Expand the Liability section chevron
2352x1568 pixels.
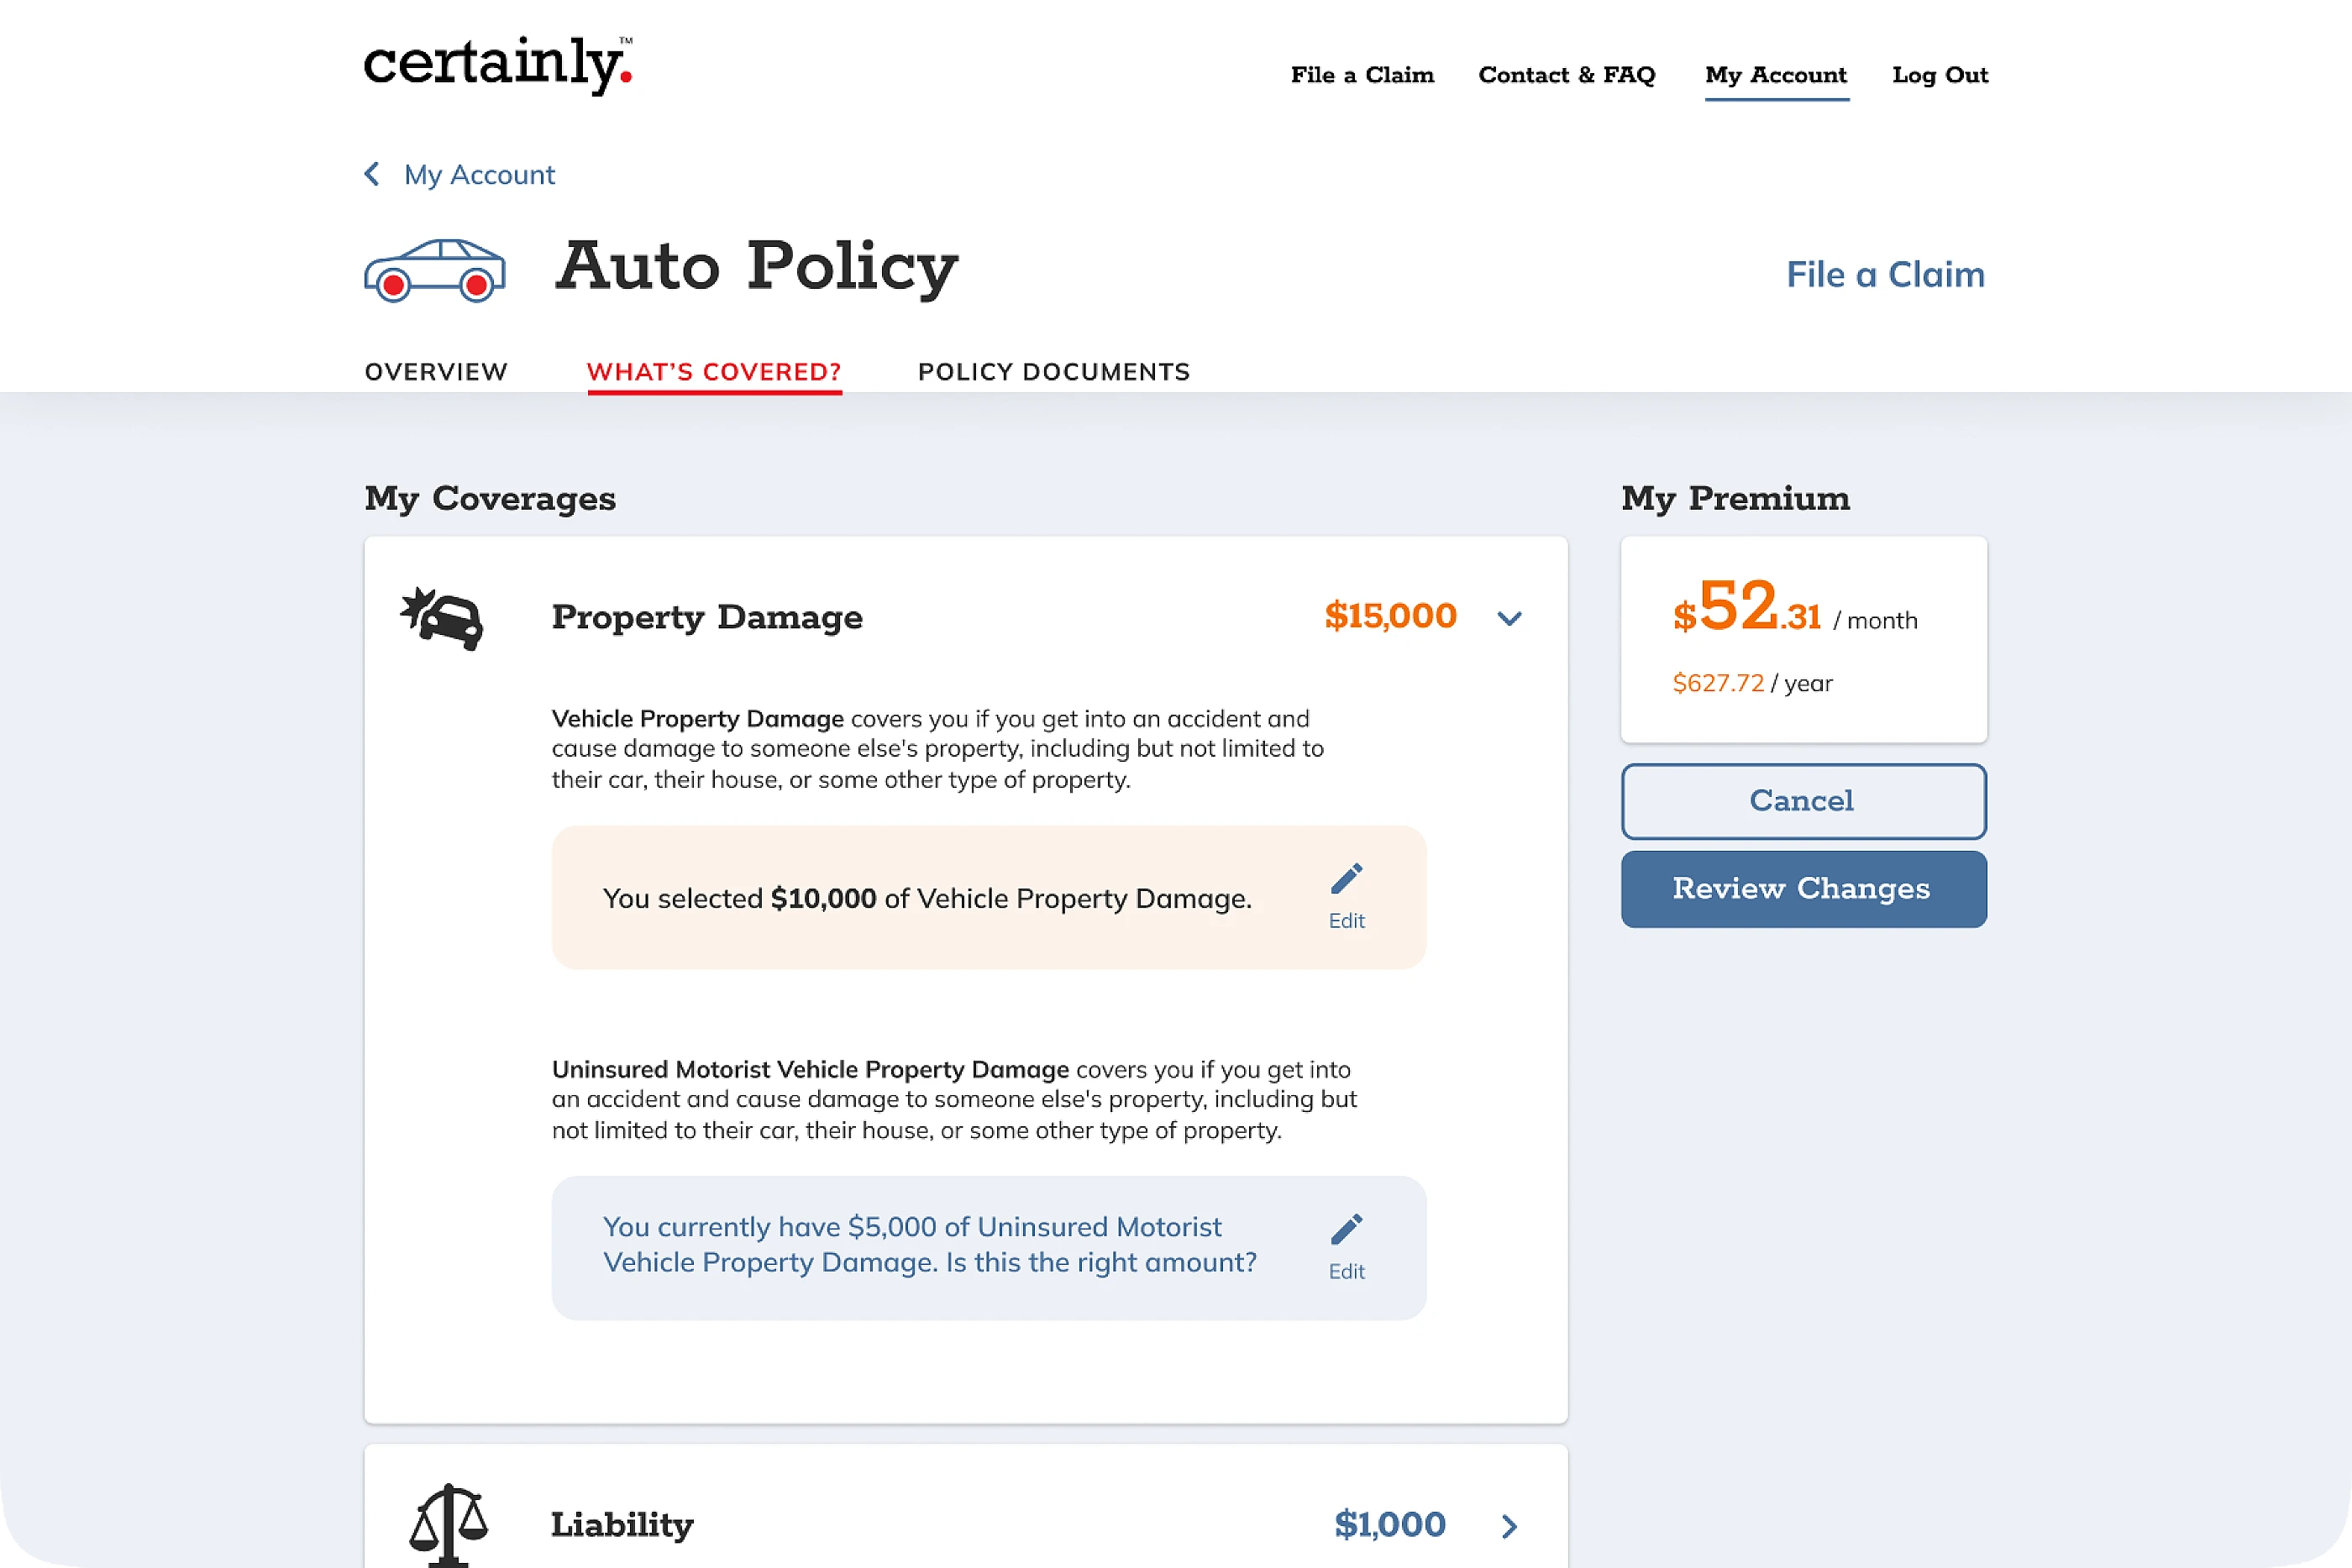[1509, 1525]
